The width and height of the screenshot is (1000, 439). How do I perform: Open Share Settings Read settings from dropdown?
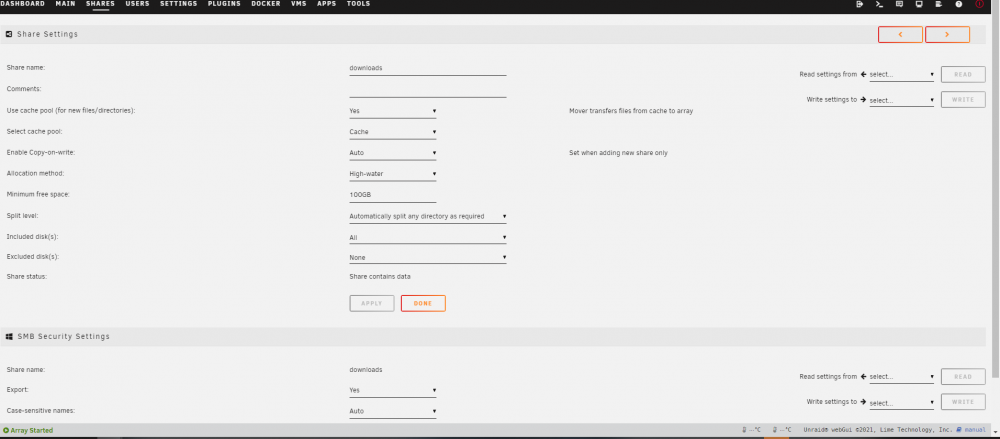902,75
